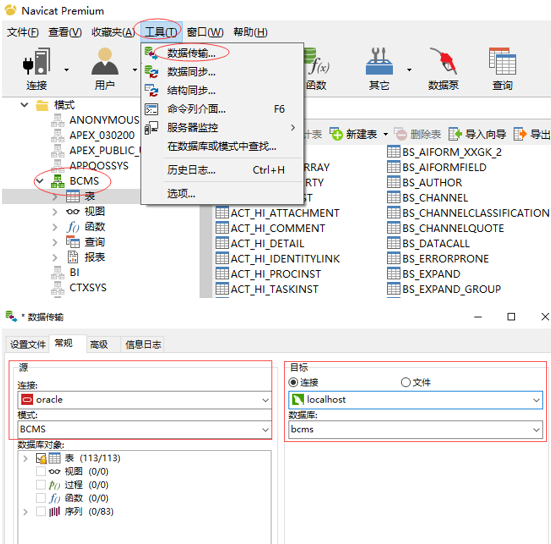This screenshot has width=551, height=544.
Task: Click the 数据泵 data pump icon
Action: [x=443, y=61]
